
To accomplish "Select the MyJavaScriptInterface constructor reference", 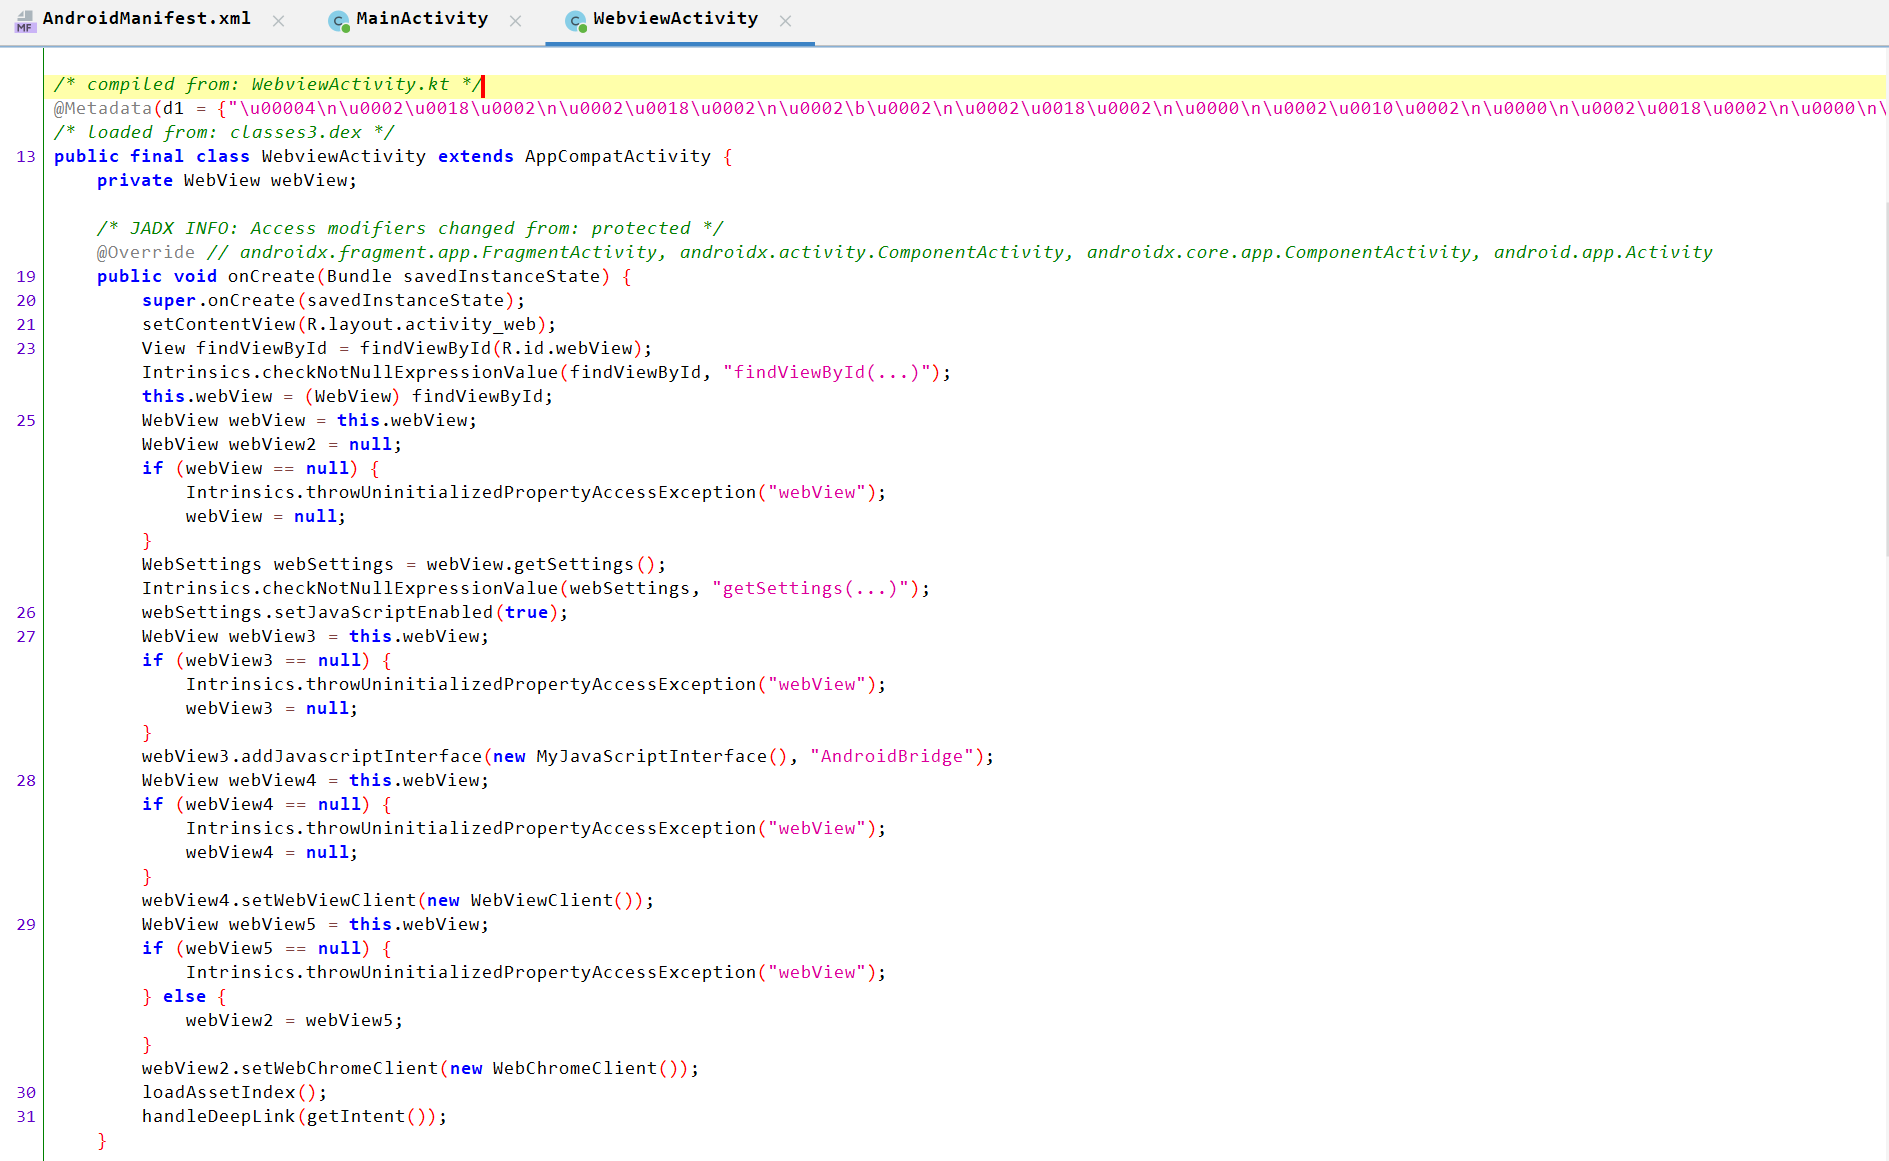I will [650, 756].
